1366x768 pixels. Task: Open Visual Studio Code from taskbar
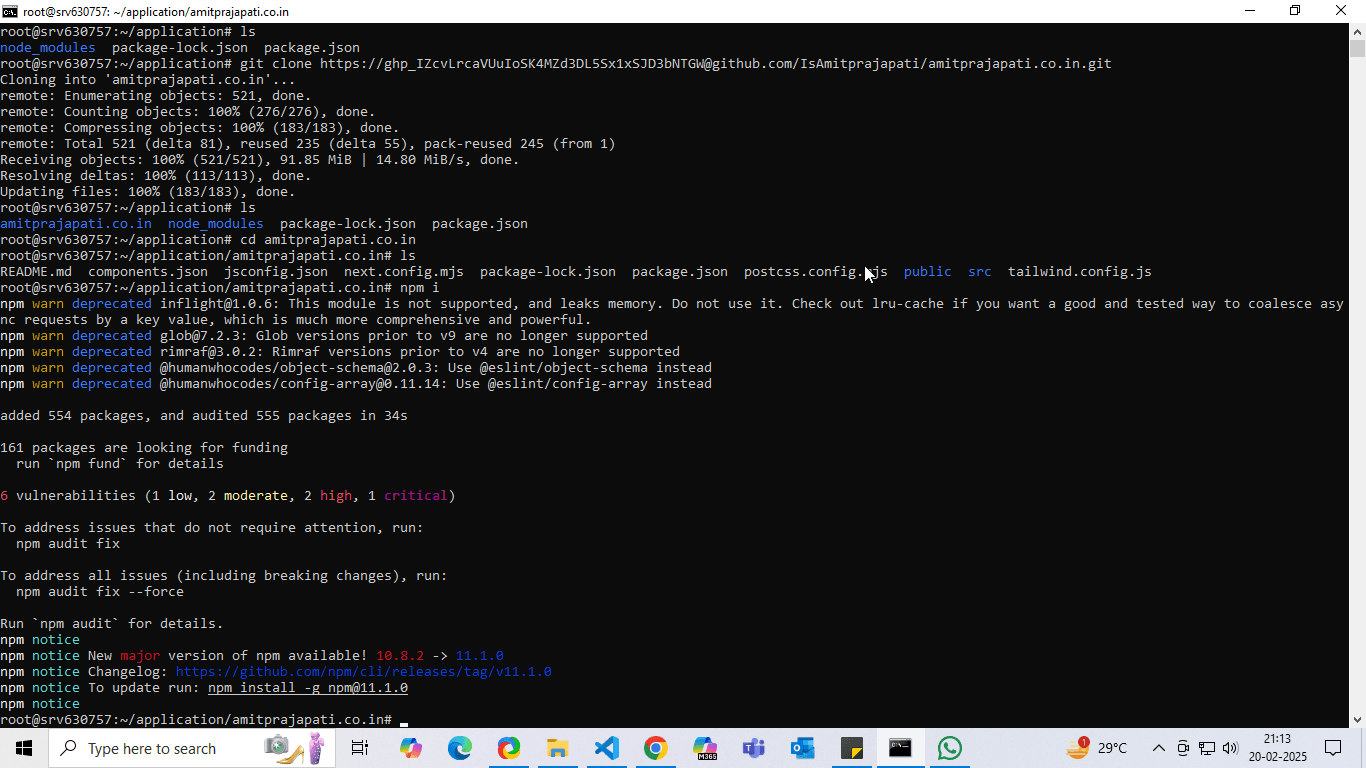click(606, 748)
